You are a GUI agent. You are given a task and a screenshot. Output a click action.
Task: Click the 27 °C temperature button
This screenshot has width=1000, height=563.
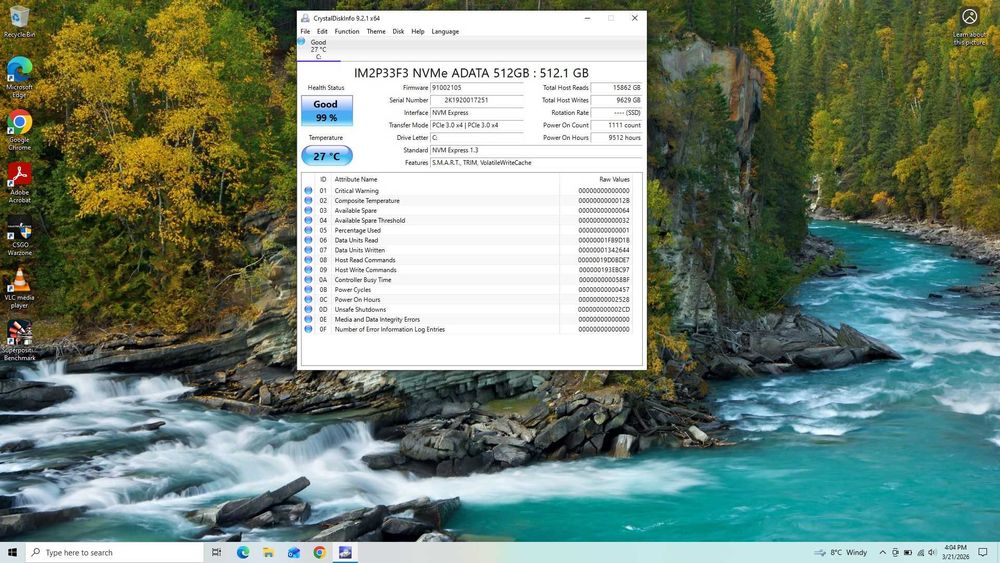pos(327,156)
